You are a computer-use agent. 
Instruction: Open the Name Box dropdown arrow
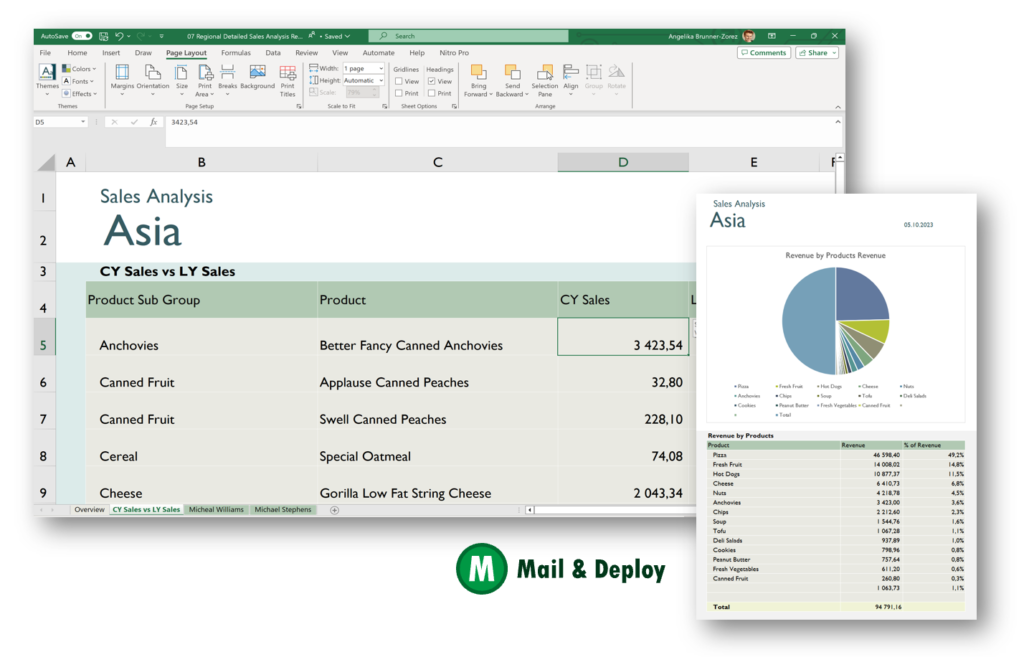[83, 122]
